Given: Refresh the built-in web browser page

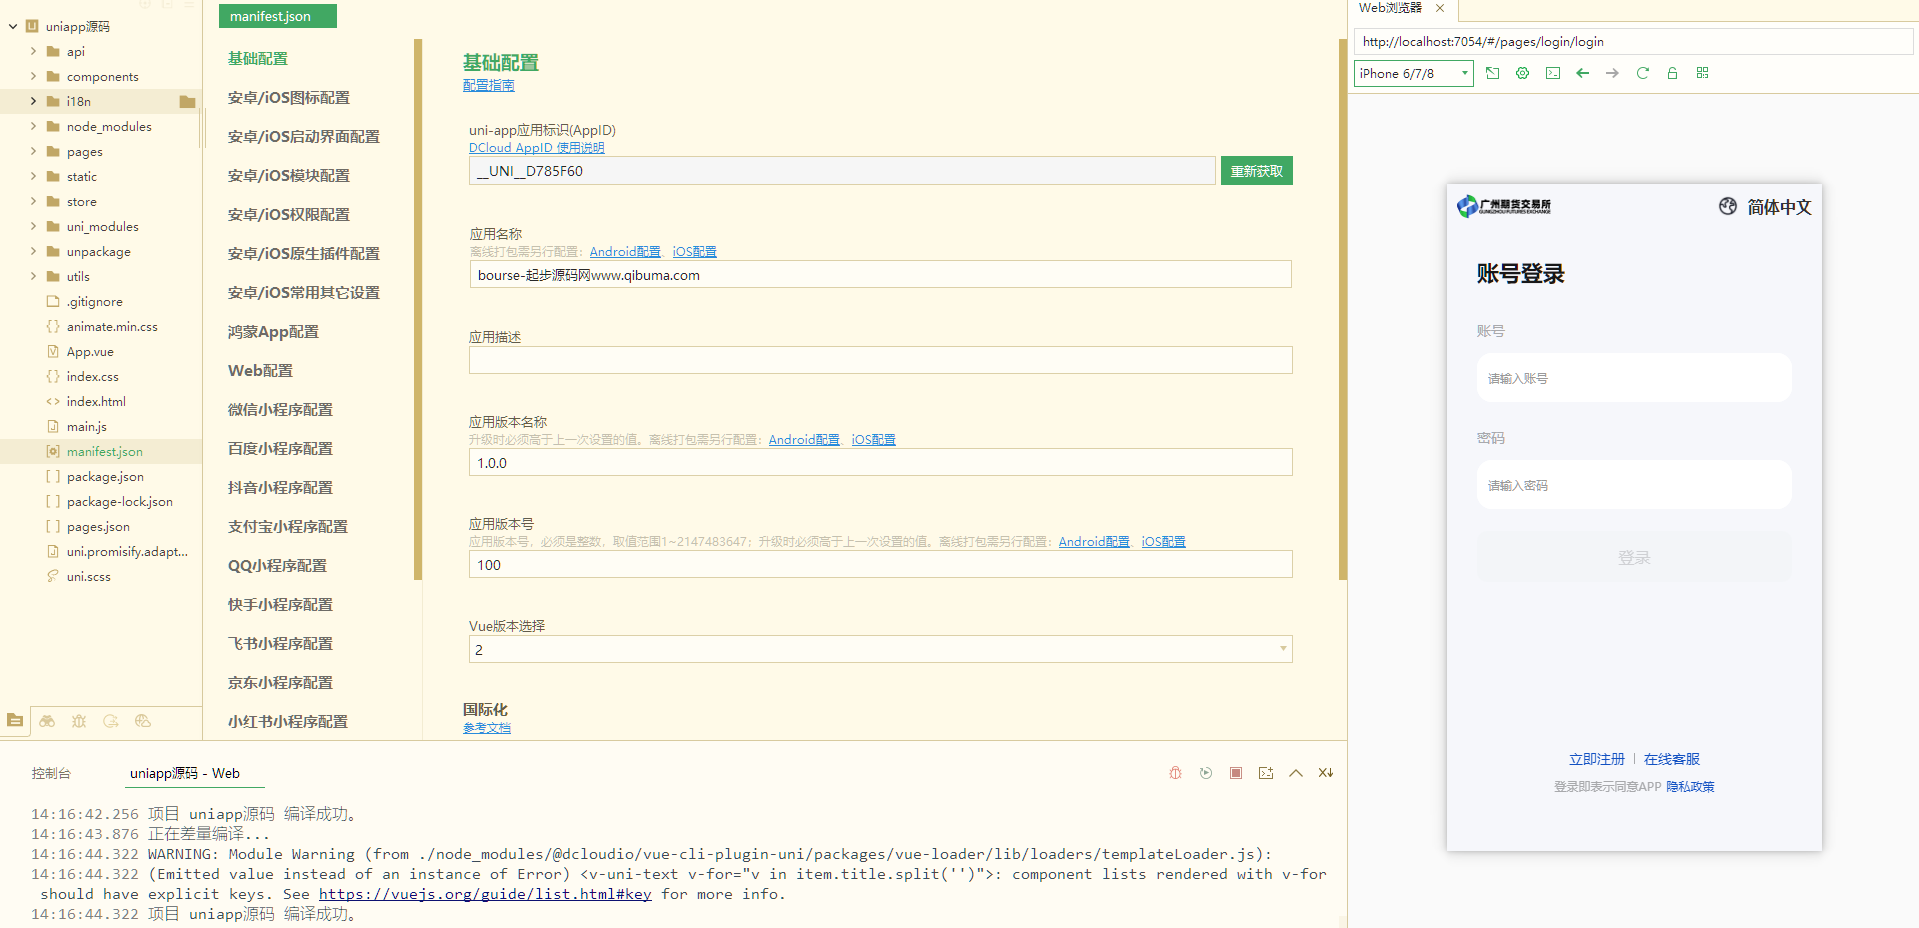Looking at the screenshot, I should [x=1642, y=73].
